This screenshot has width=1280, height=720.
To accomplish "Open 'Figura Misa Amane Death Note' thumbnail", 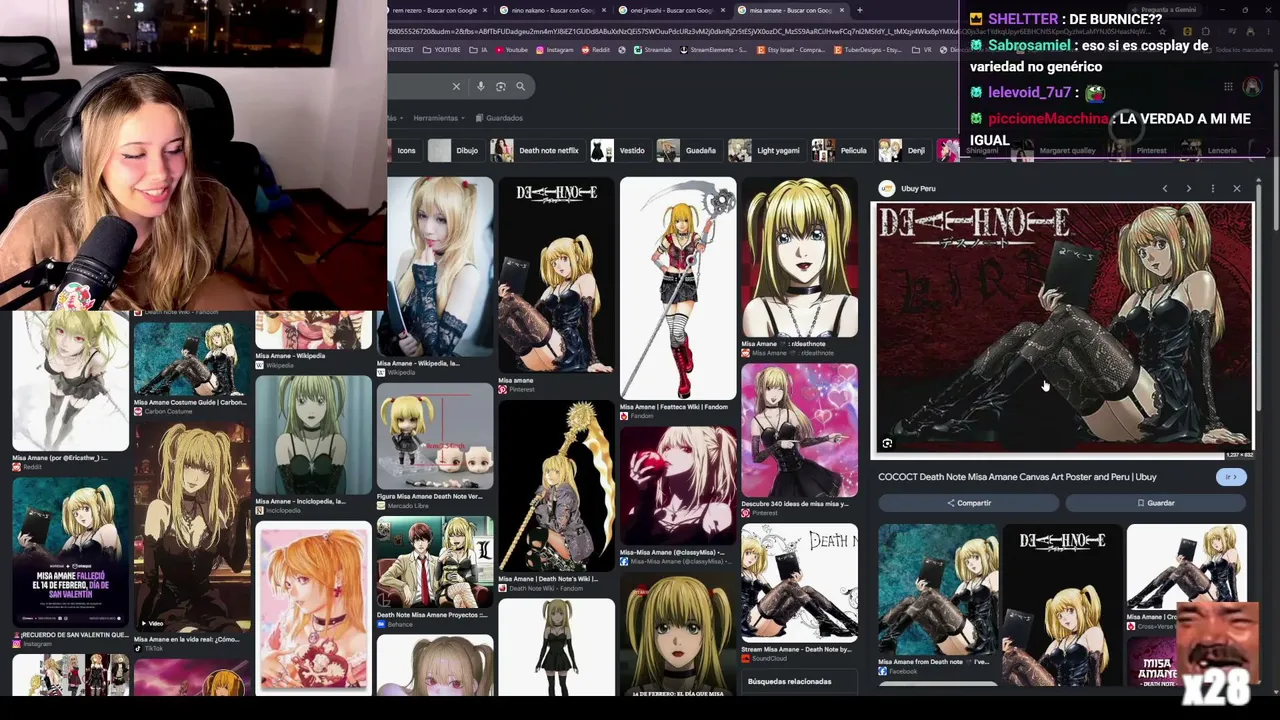I will point(435,436).
